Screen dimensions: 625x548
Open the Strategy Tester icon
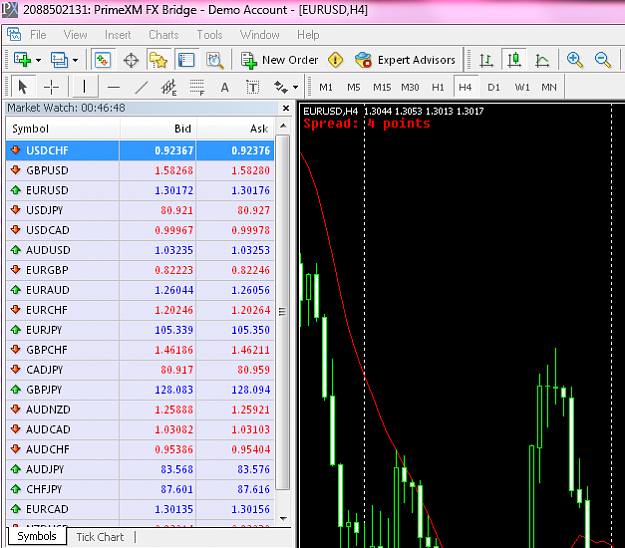coord(214,61)
